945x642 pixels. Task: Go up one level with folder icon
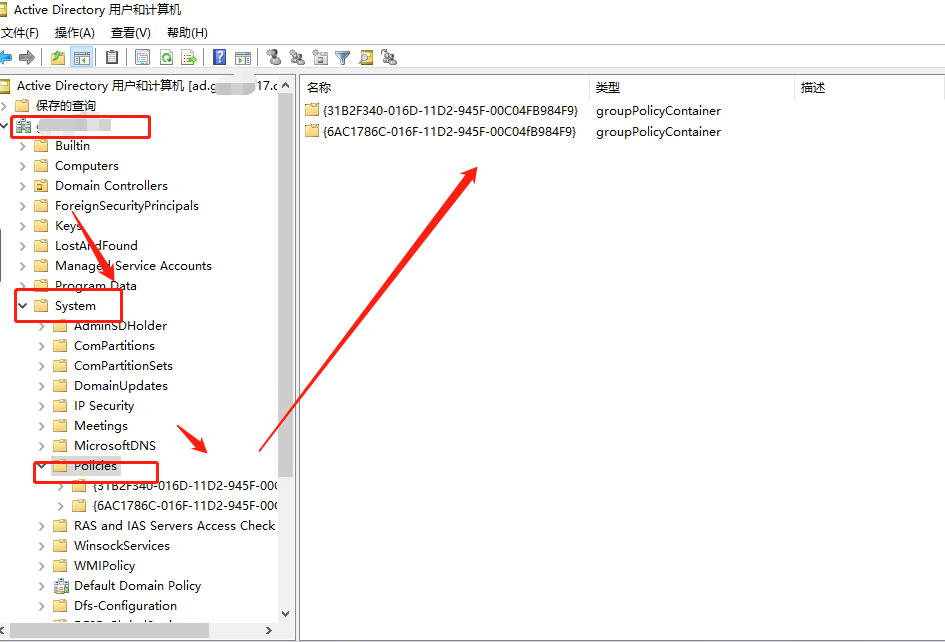point(58,58)
